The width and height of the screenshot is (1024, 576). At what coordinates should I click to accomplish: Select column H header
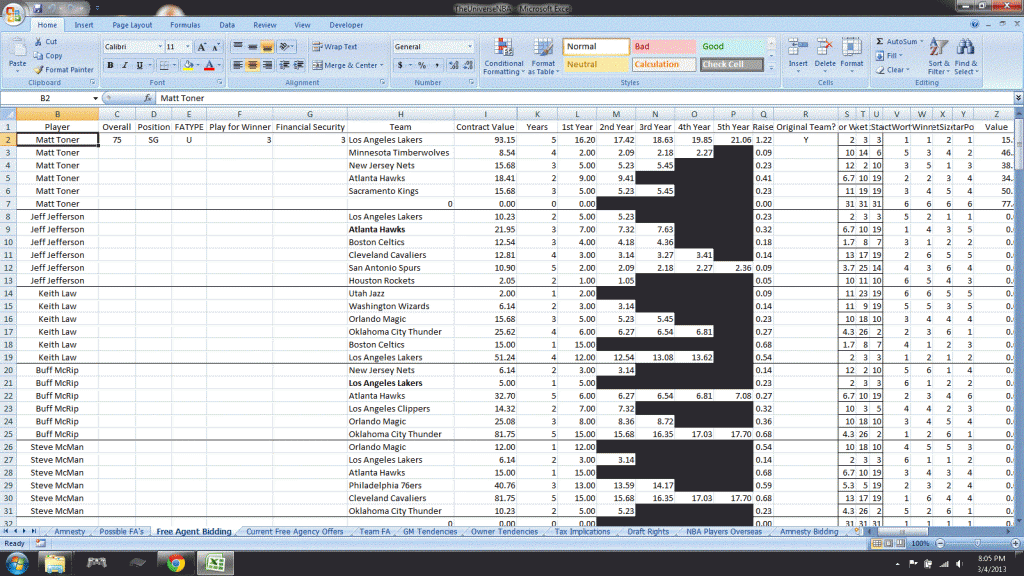click(400, 114)
